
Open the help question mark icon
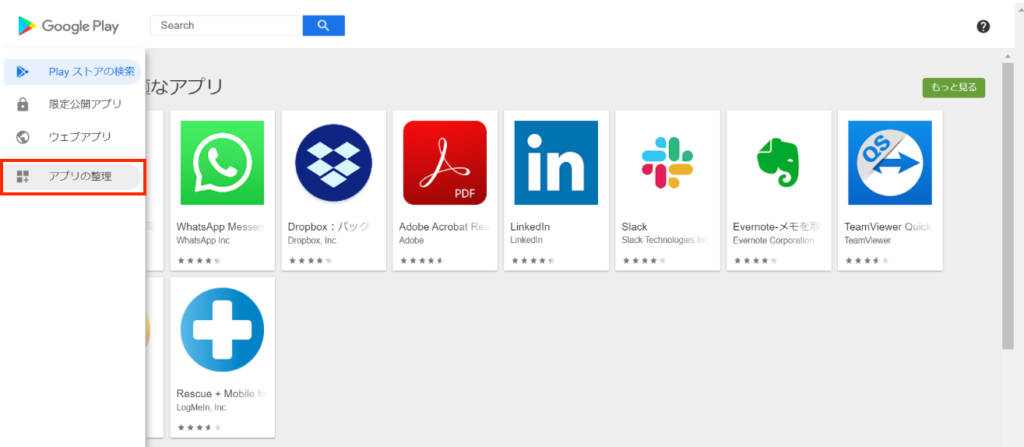[x=983, y=26]
